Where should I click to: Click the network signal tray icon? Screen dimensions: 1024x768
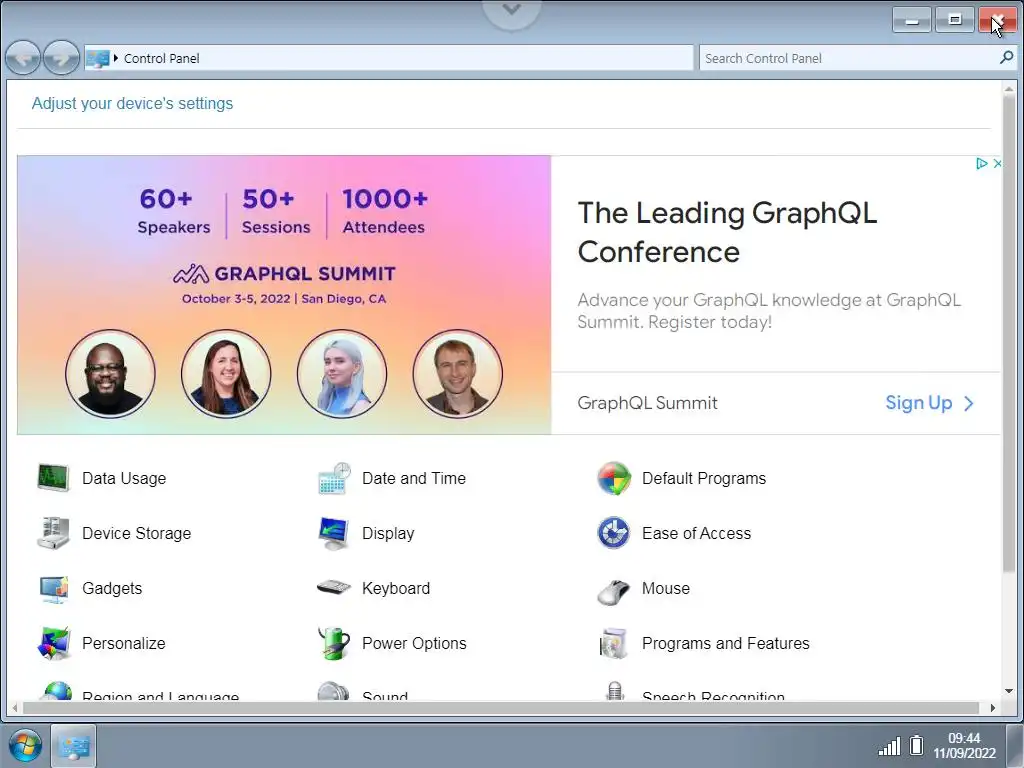coord(889,746)
